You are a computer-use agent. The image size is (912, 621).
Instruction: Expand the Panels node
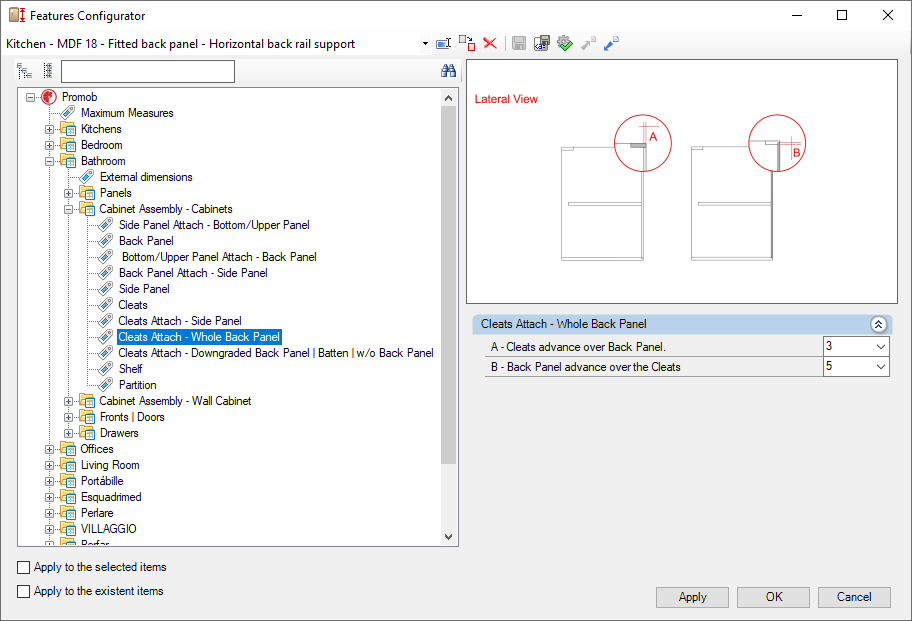(x=68, y=193)
